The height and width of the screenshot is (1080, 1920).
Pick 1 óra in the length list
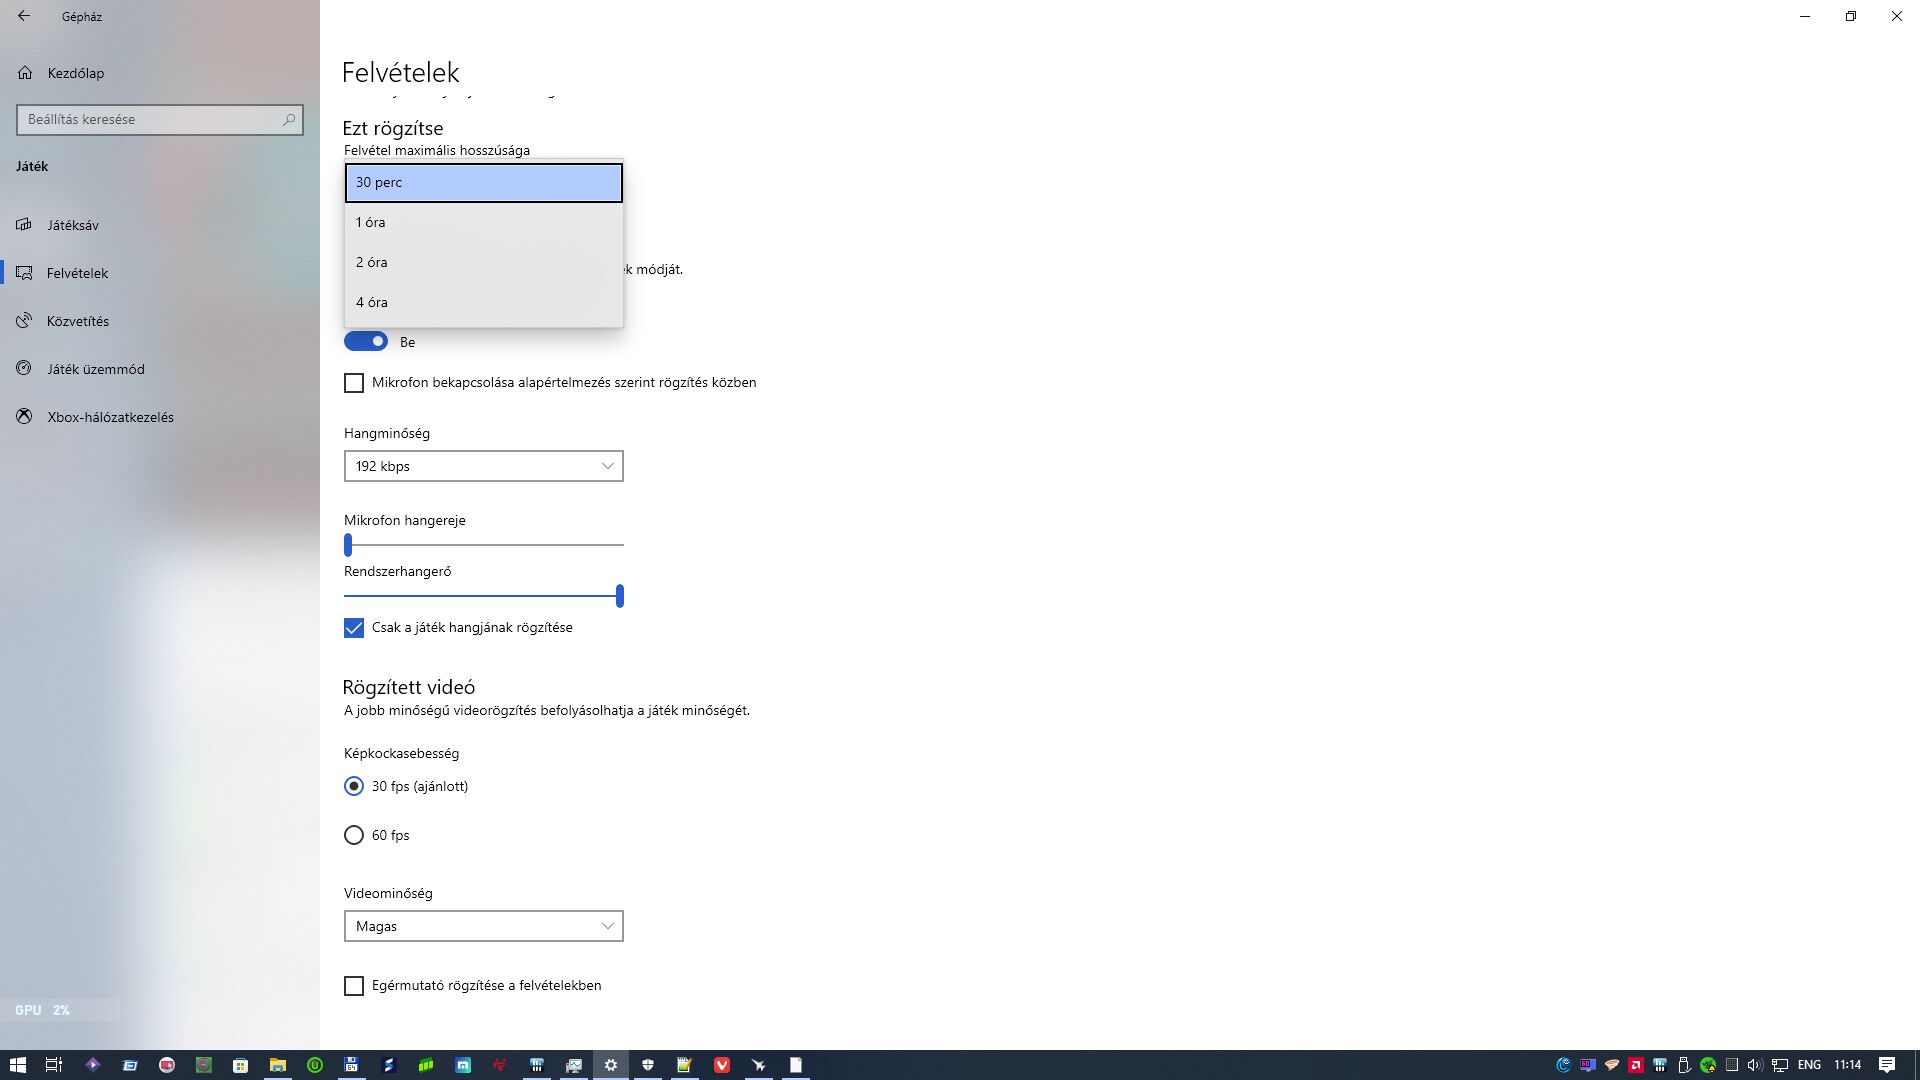pos(483,222)
